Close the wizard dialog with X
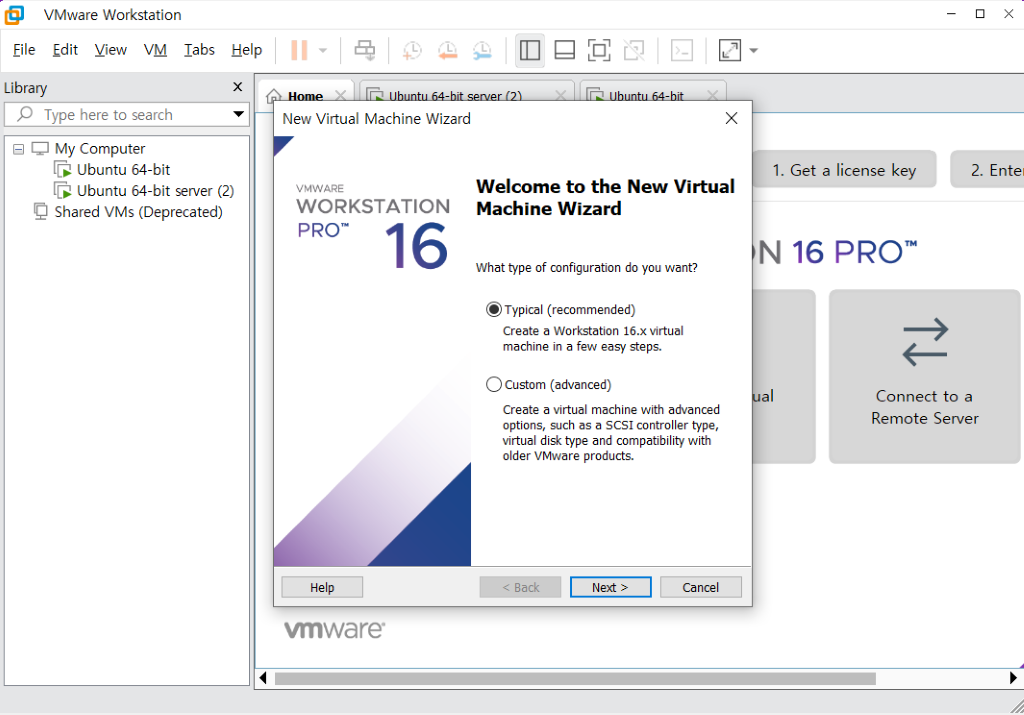This screenshot has width=1024, height=715. point(731,118)
